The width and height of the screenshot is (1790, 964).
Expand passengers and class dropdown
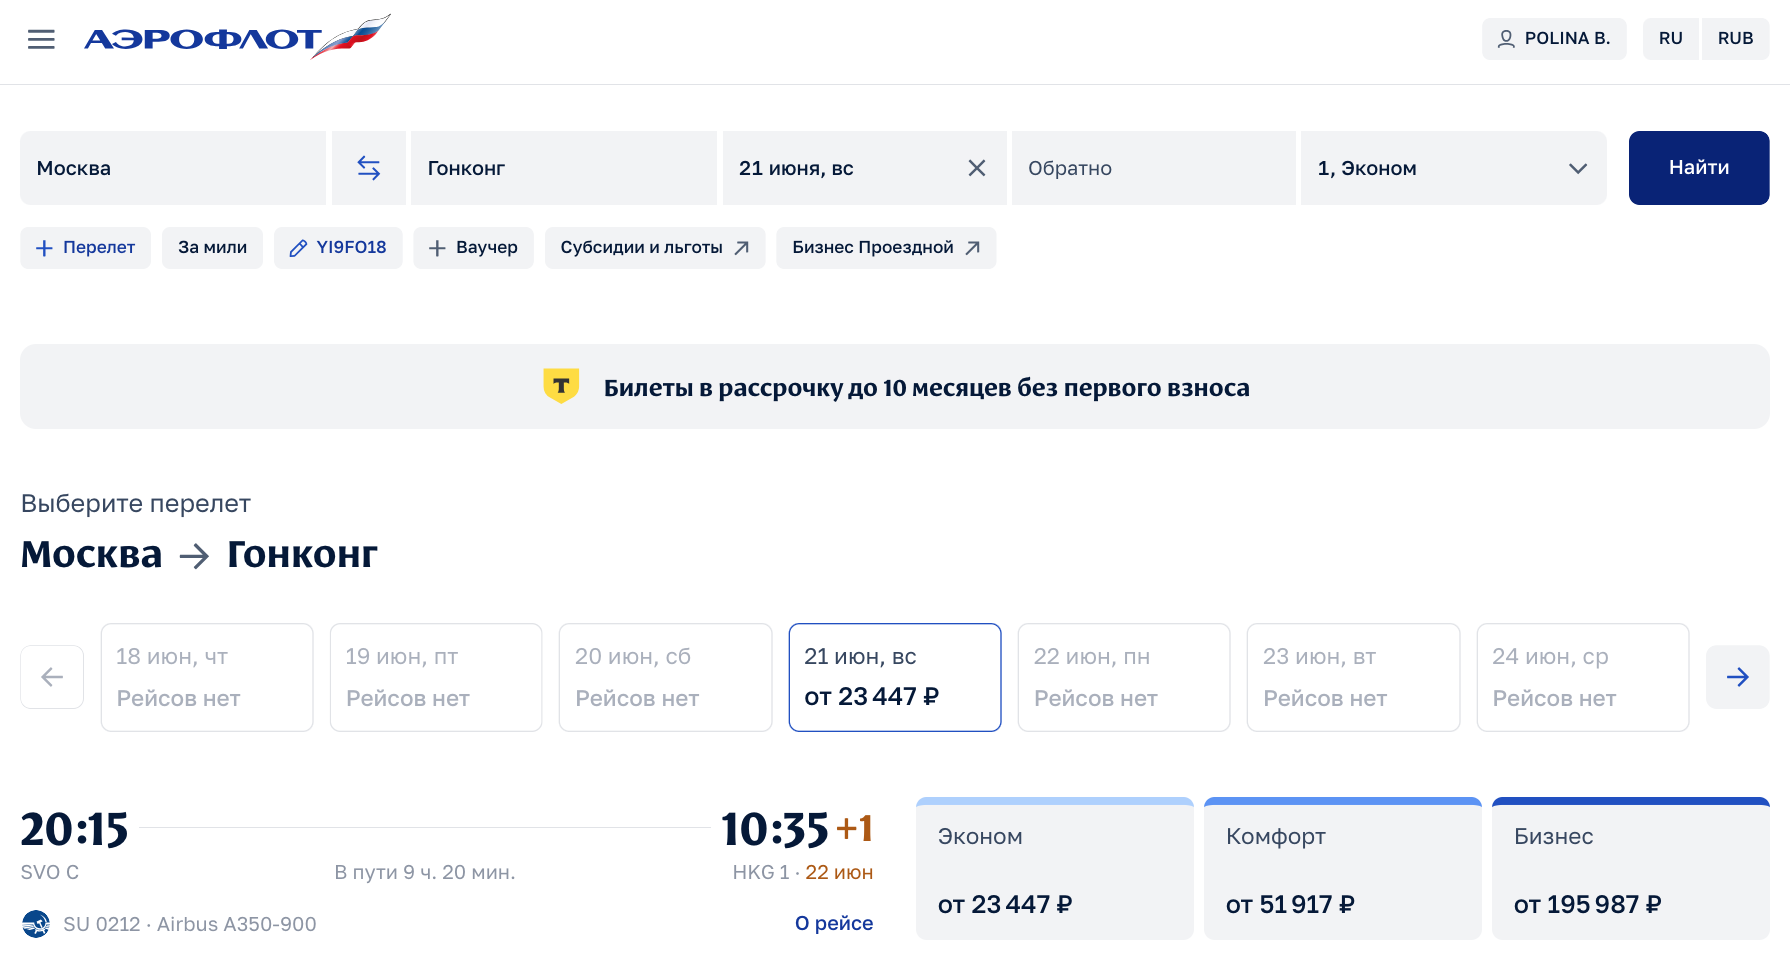(1454, 168)
